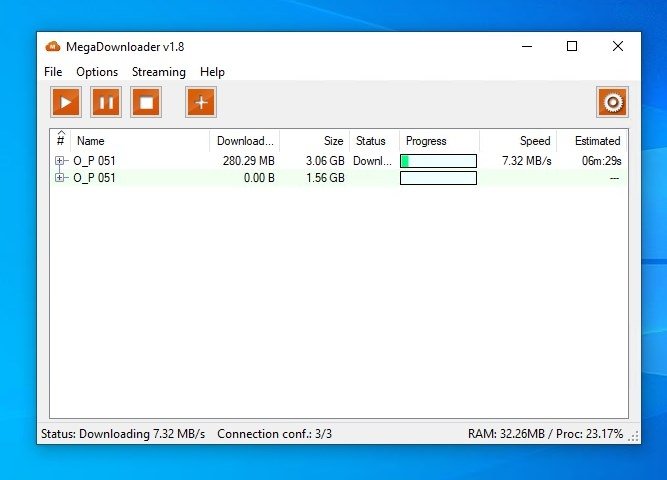Click the 1.56 GB size cell
667x480 pixels.
point(325,178)
